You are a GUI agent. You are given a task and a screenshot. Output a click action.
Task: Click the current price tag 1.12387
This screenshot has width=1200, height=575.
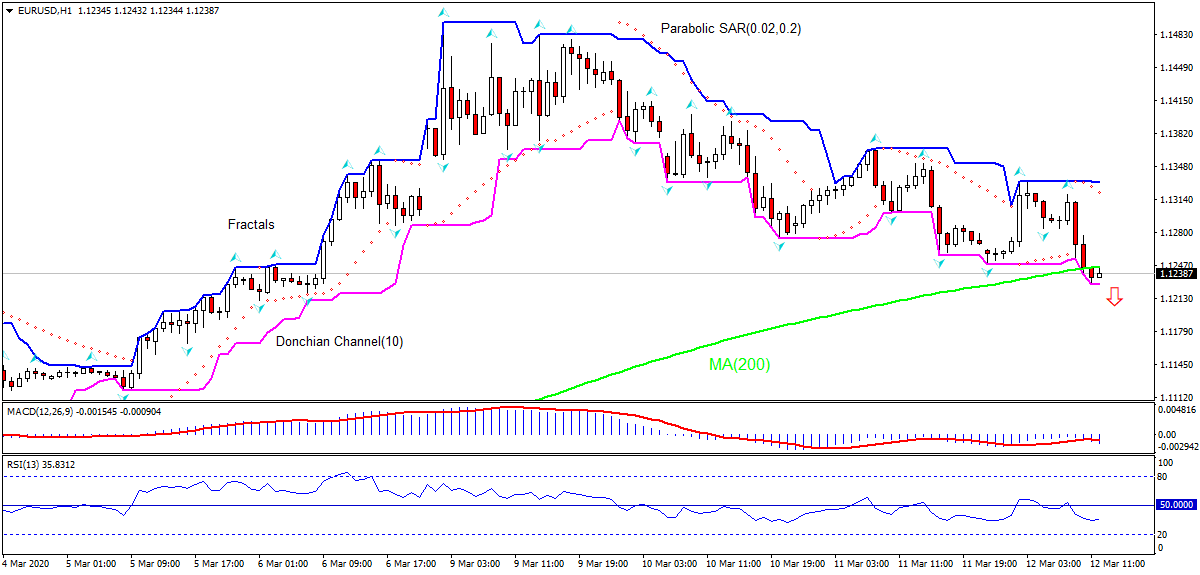[1176, 273]
